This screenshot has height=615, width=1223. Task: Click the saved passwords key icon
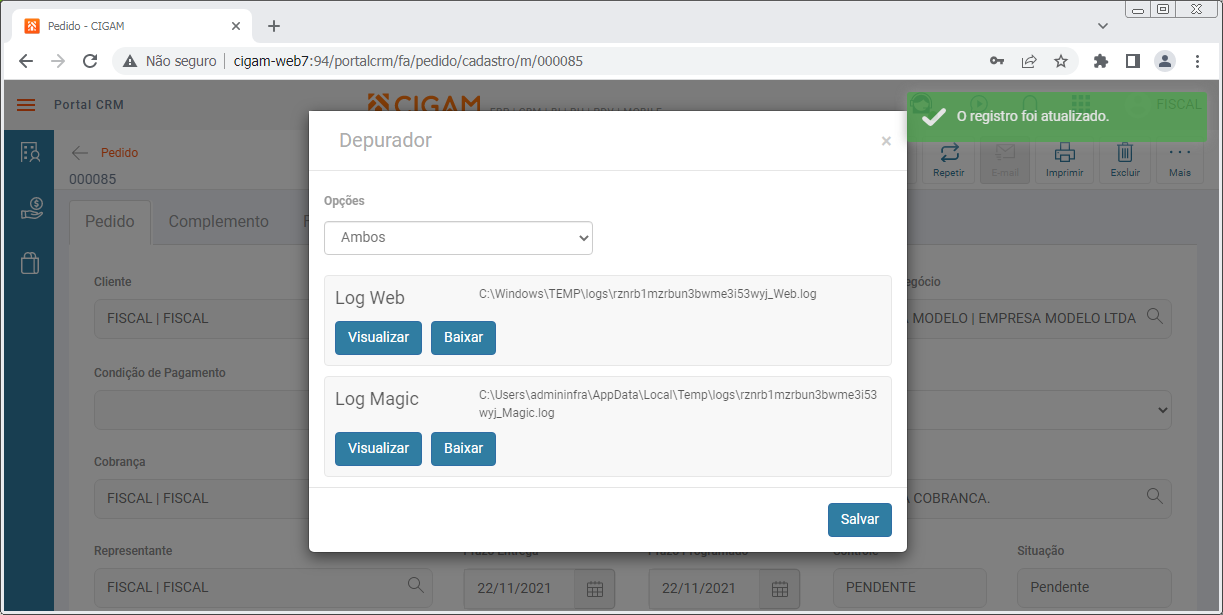997,61
